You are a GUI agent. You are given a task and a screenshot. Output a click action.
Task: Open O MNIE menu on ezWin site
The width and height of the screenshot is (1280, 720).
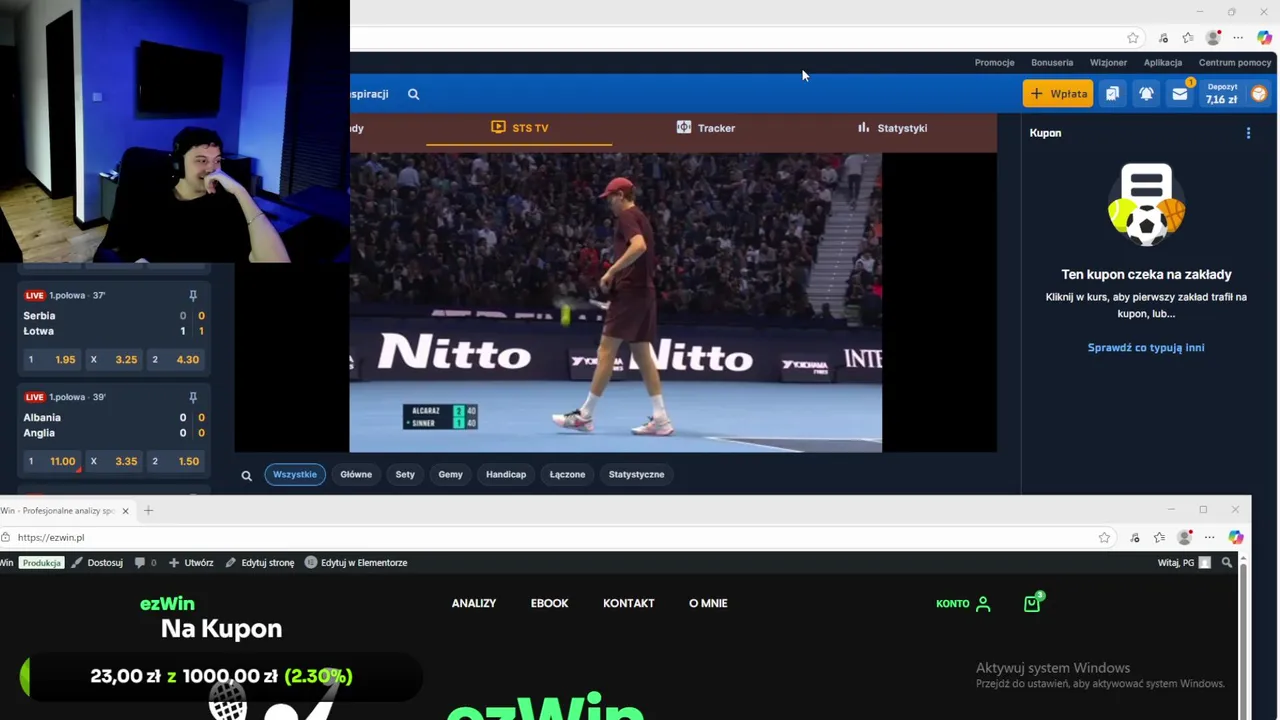[x=708, y=603]
